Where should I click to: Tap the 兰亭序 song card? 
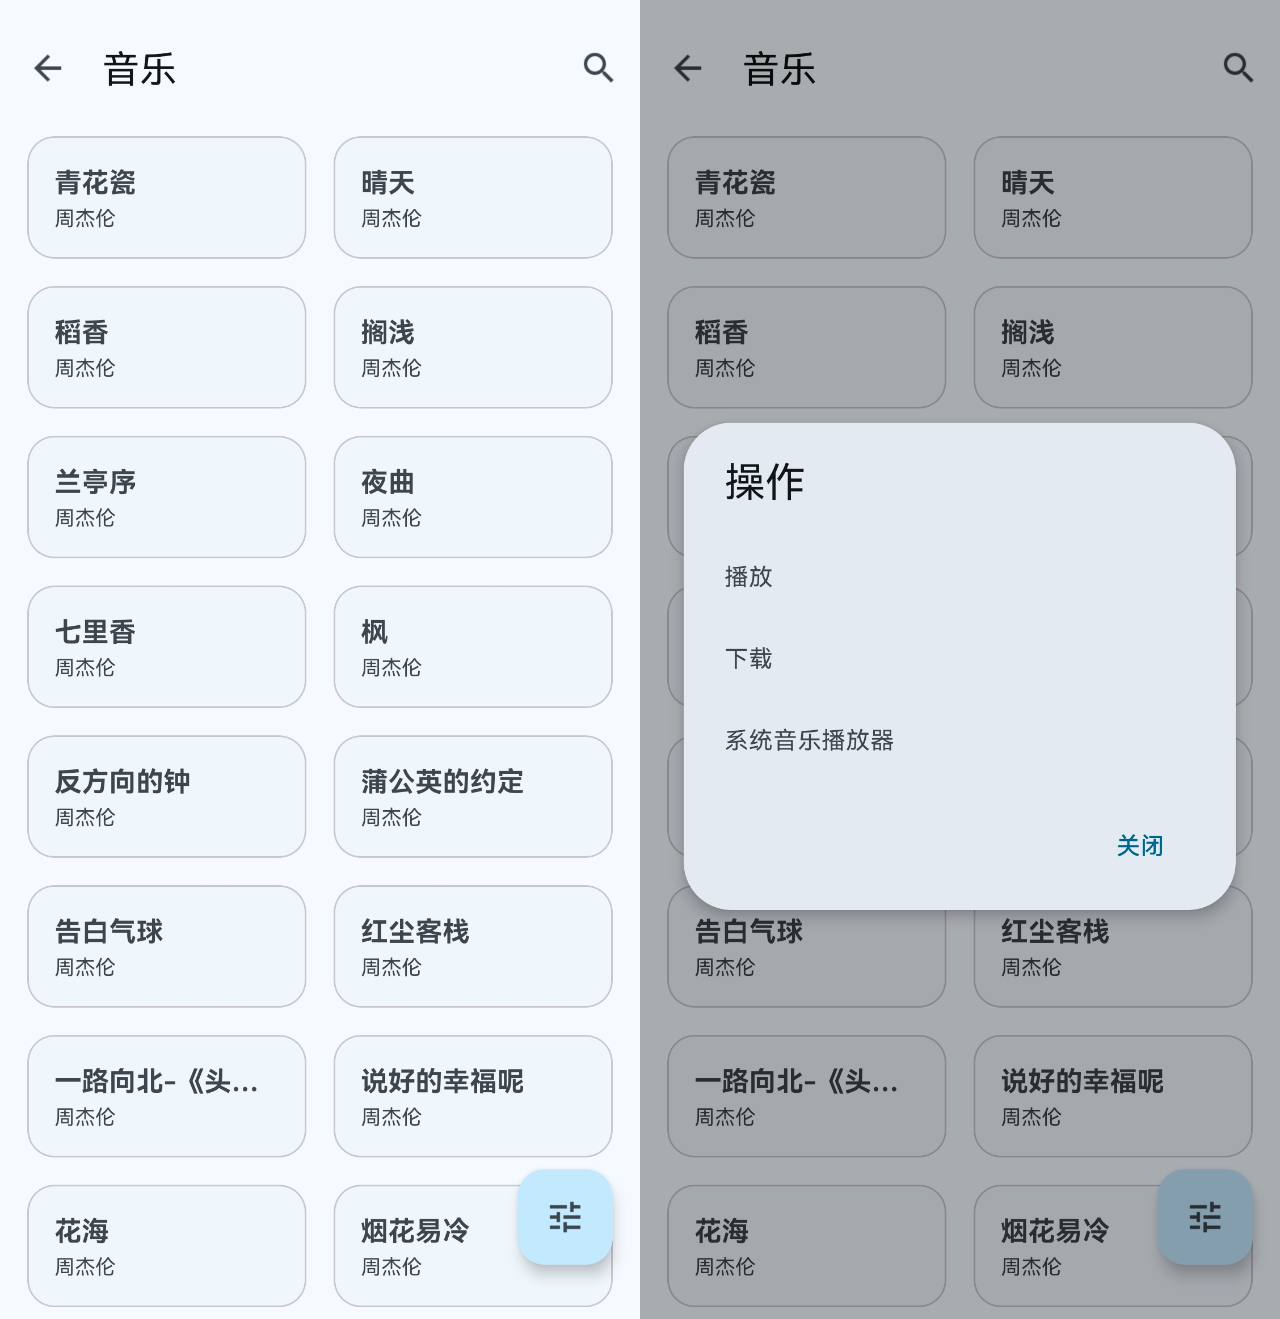pyautogui.click(x=167, y=497)
